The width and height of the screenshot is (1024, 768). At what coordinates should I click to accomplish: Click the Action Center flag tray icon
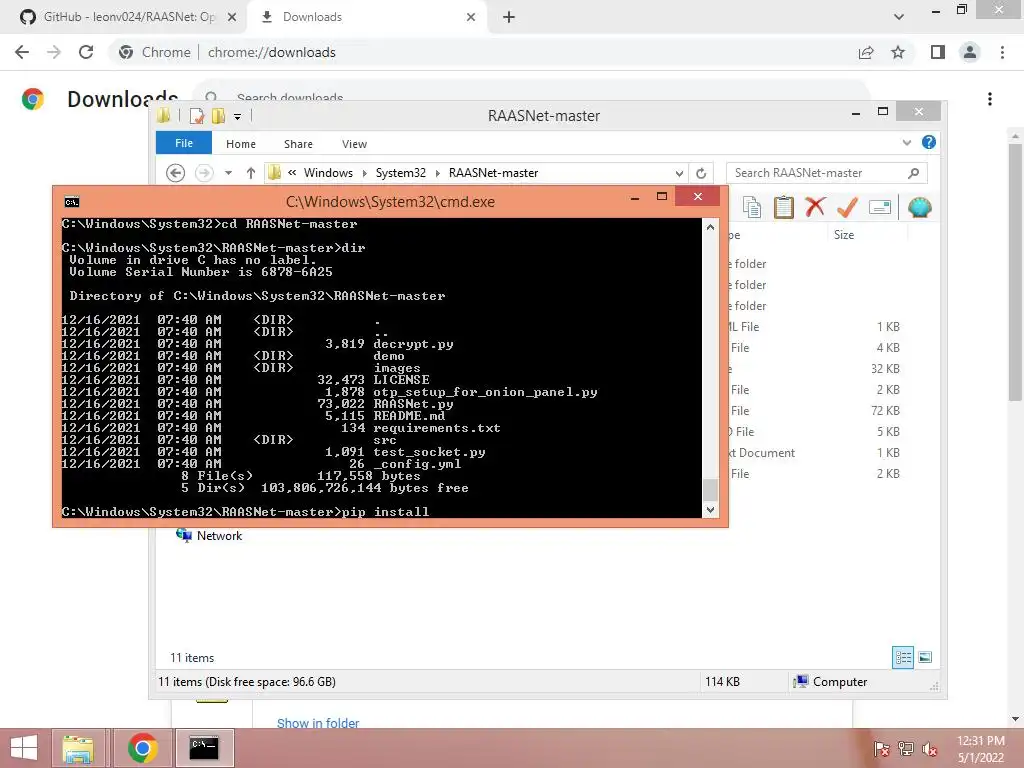[x=881, y=749]
